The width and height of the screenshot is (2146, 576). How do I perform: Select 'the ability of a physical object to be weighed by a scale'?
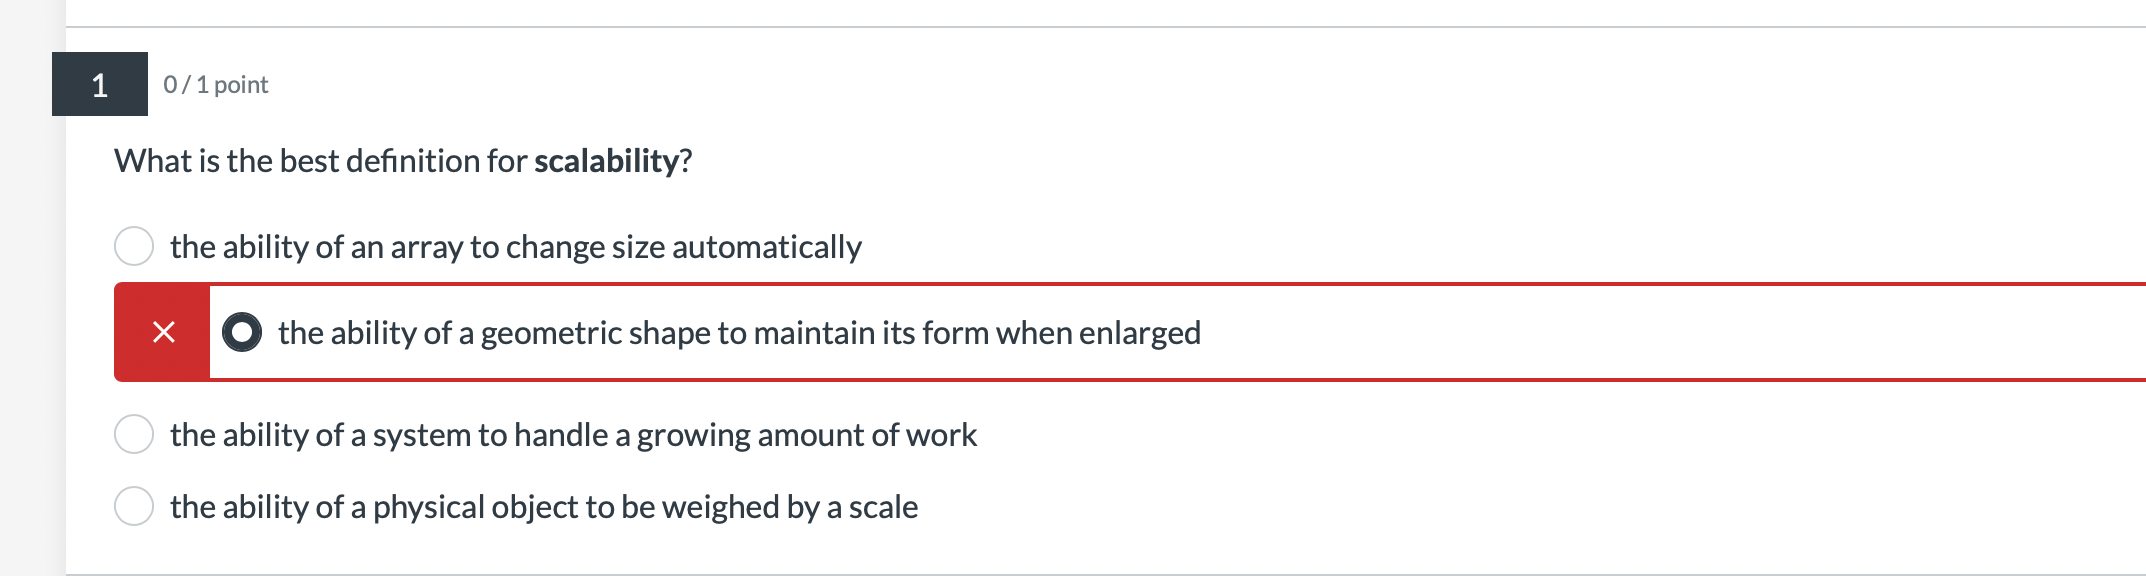[x=545, y=506]
